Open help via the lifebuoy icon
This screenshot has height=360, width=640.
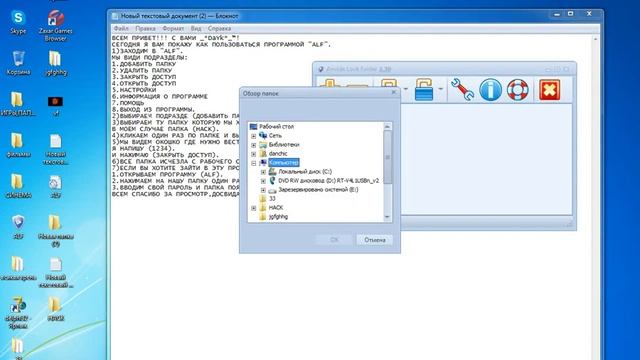[518, 89]
